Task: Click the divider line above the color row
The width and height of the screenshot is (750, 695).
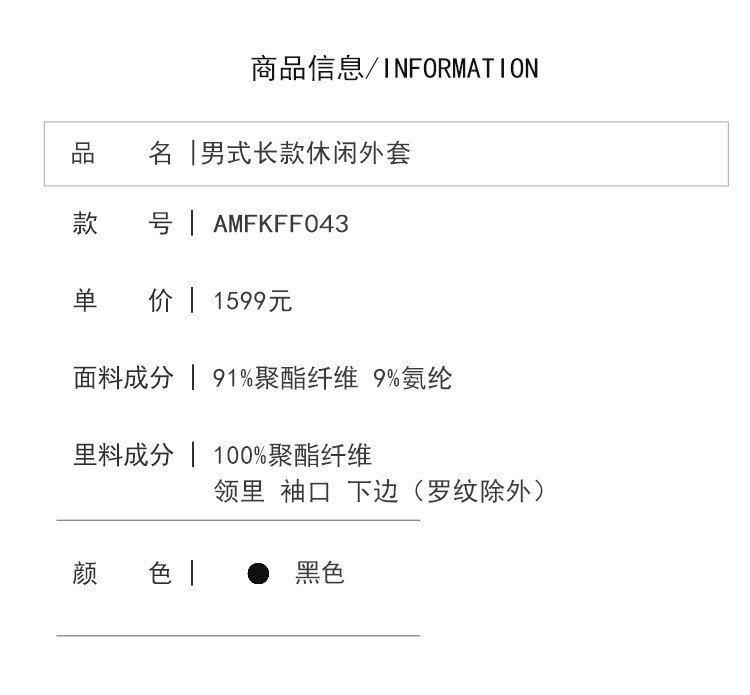Action: 238,520
